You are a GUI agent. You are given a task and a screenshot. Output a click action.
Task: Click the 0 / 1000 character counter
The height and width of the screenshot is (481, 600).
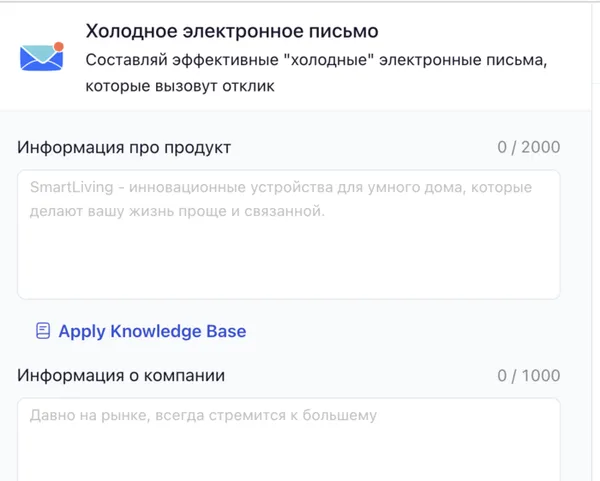528,376
